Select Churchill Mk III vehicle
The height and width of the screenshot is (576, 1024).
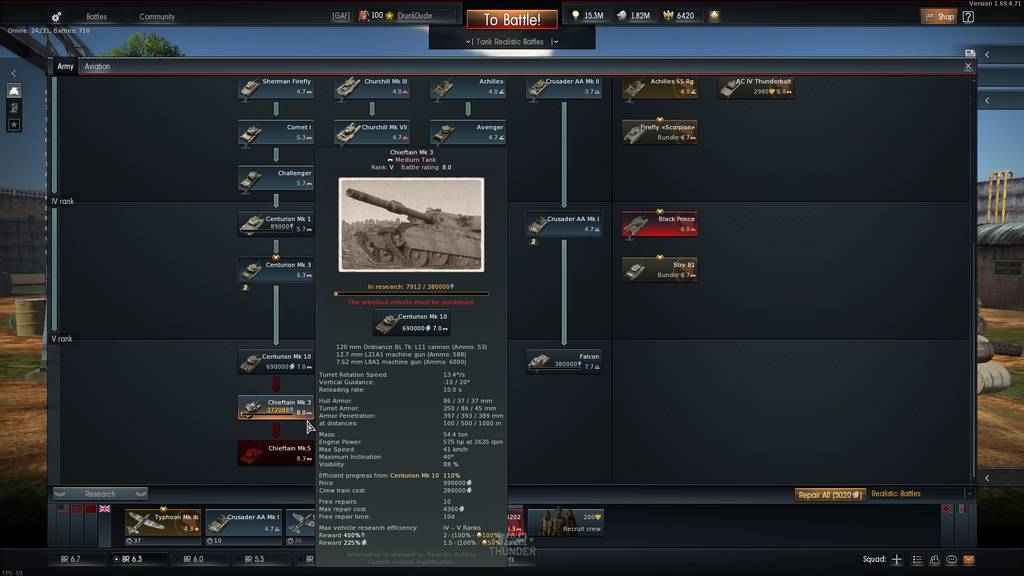(372, 87)
